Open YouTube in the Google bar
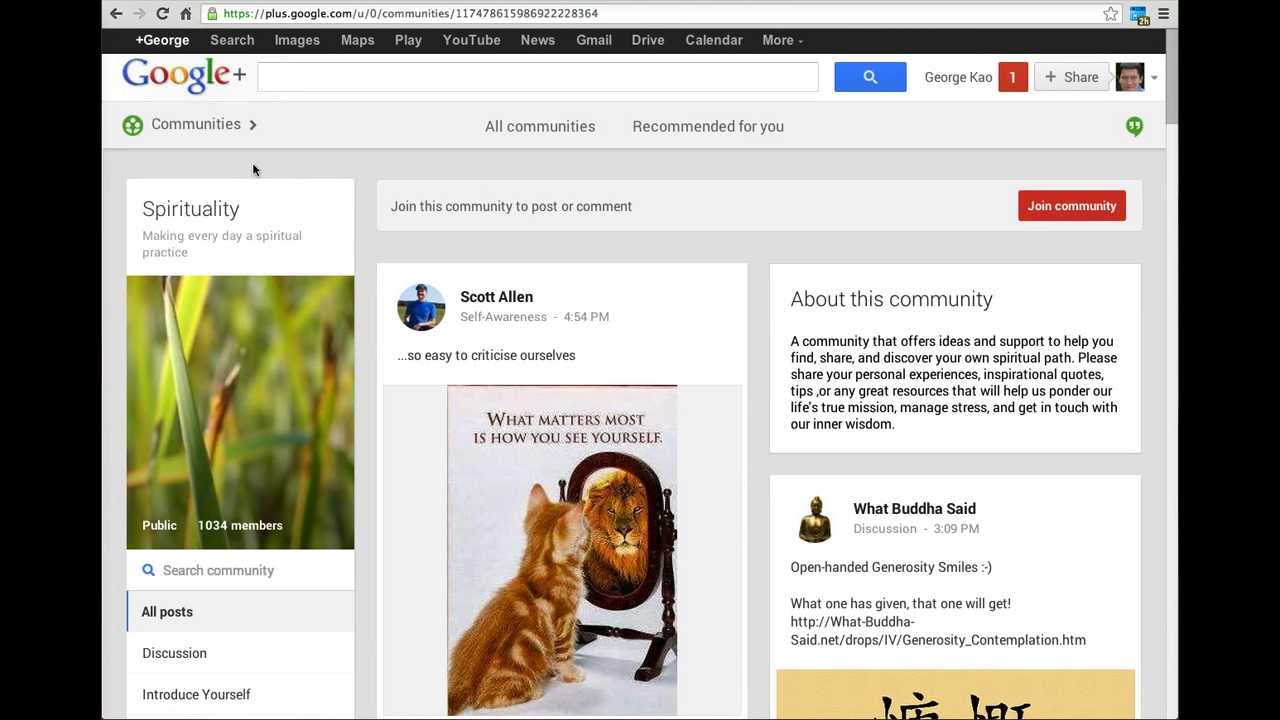1280x720 pixels. coord(471,40)
